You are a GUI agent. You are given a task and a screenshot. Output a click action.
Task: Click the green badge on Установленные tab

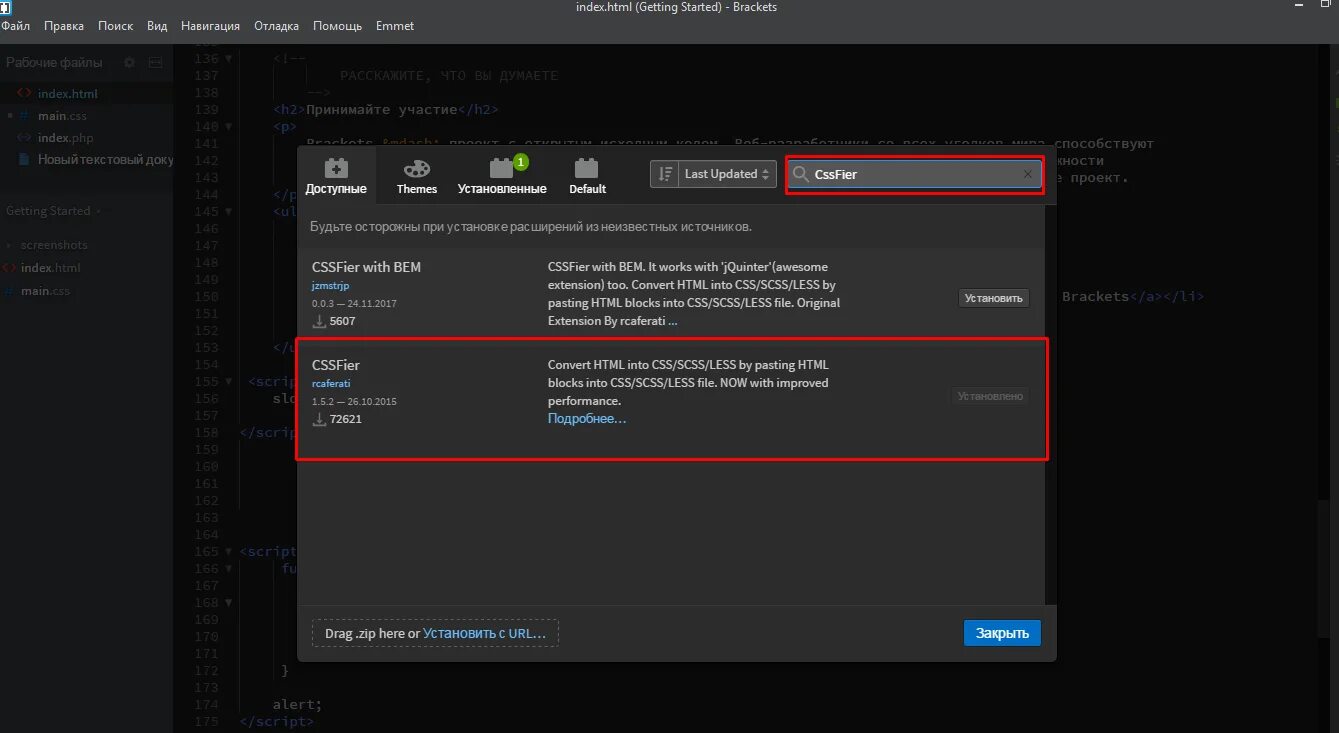click(520, 162)
